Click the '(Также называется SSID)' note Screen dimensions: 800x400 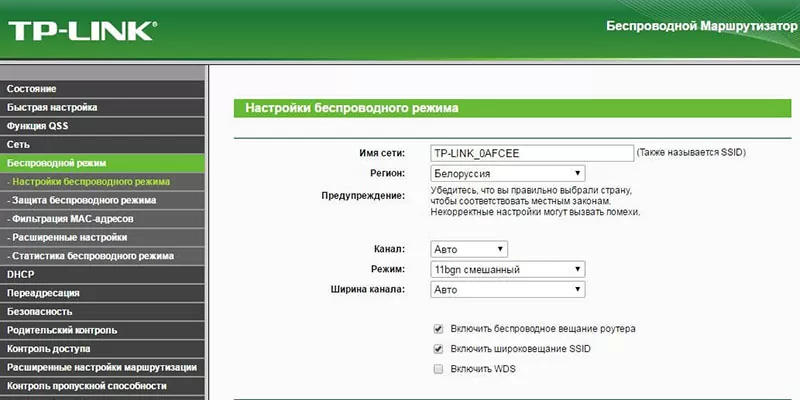click(x=691, y=153)
